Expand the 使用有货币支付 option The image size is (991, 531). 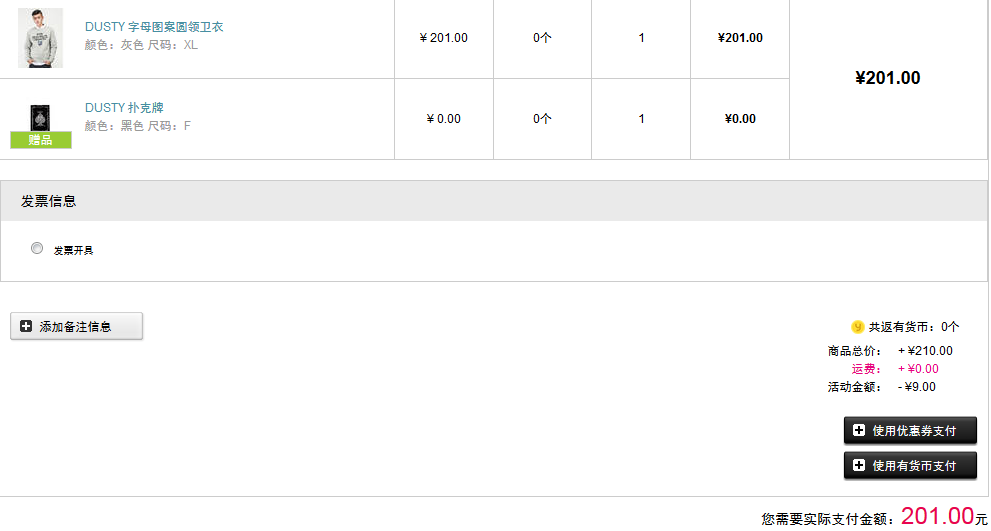point(910,465)
